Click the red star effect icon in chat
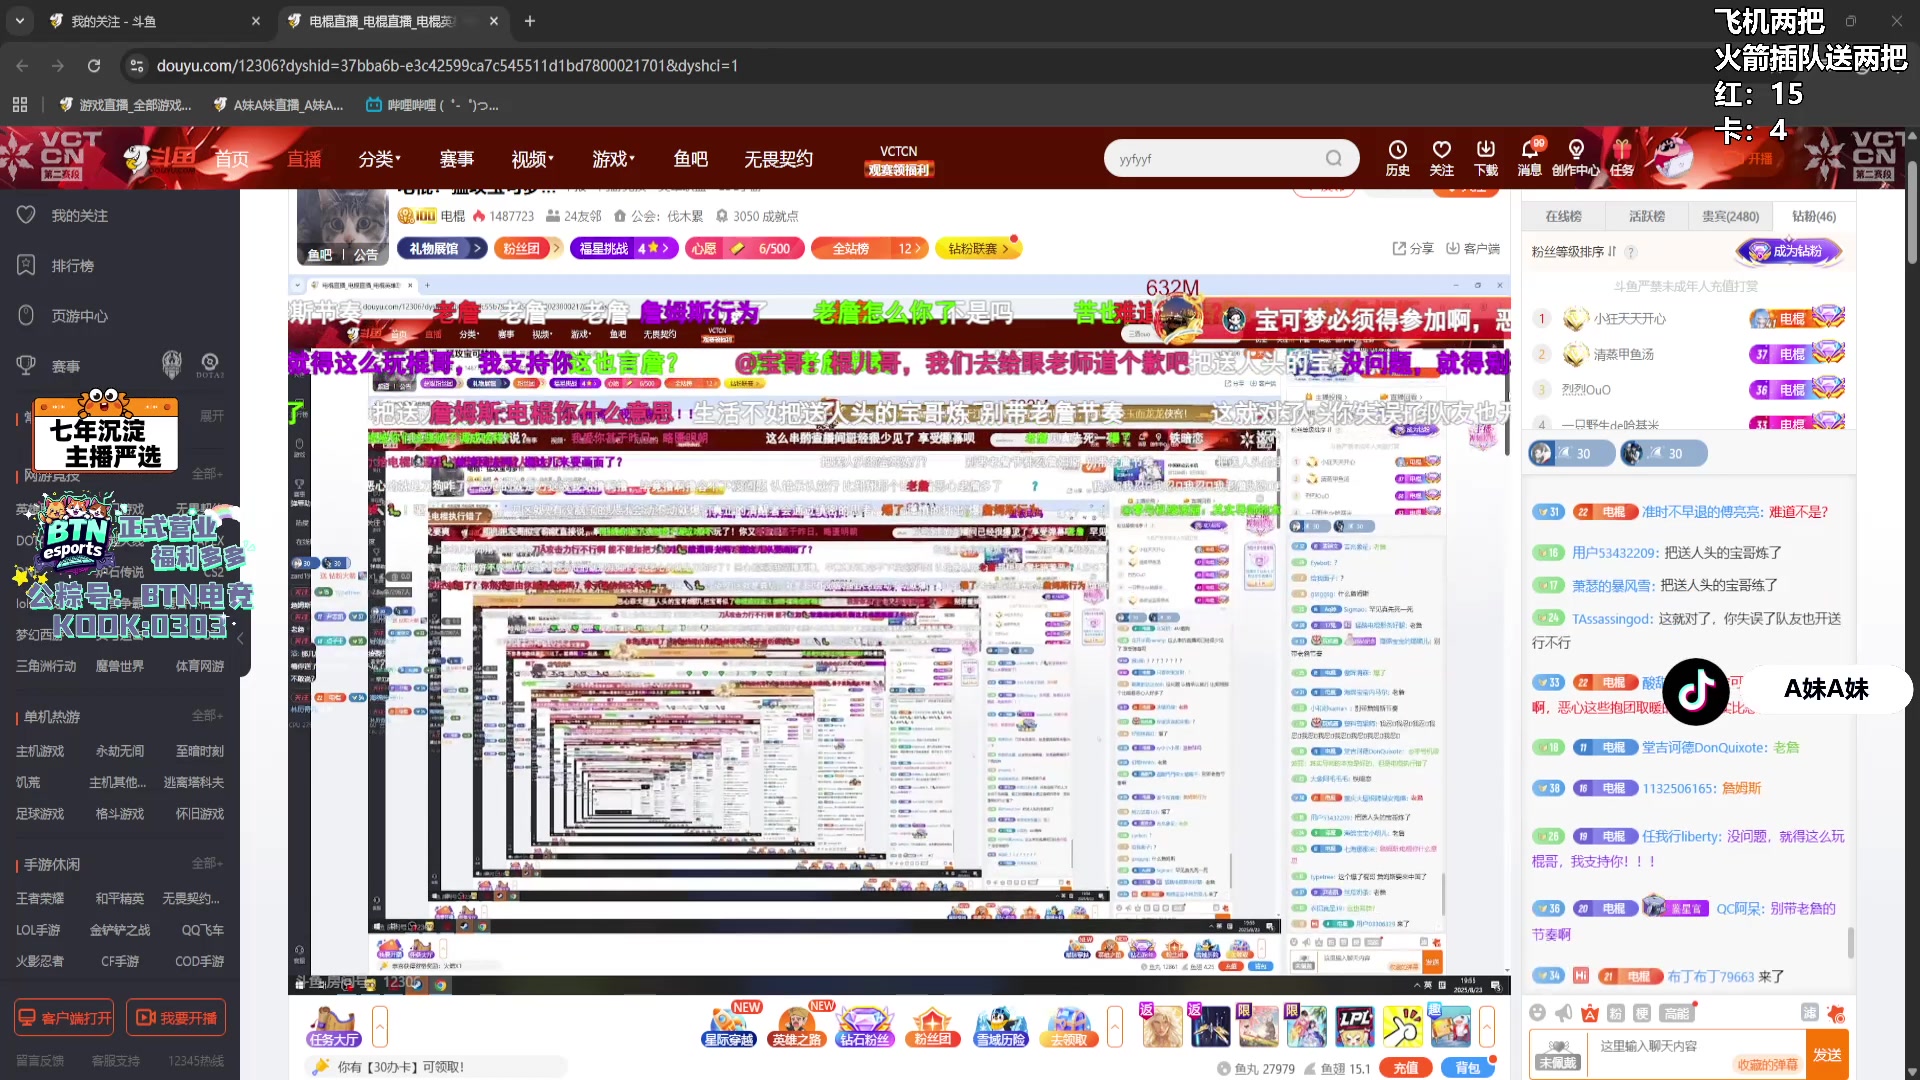1920x1080 pixels. click(1836, 1013)
